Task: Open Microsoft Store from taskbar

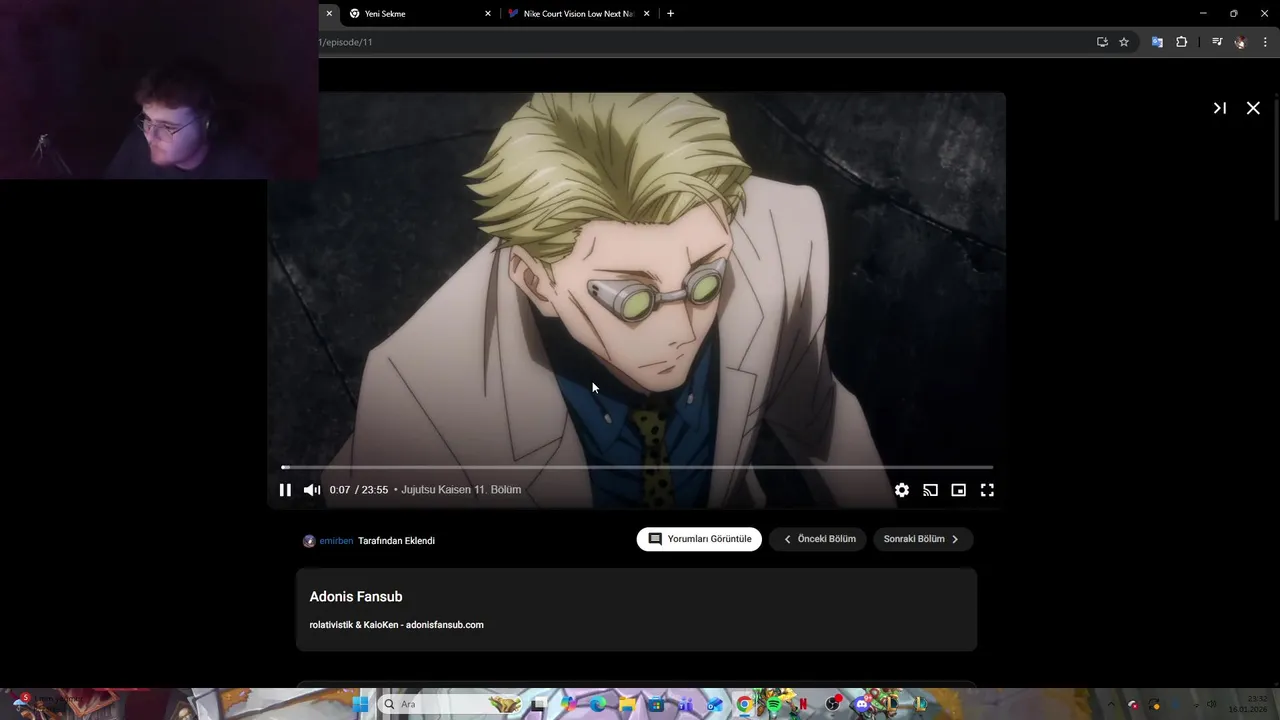Action: click(x=656, y=704)
